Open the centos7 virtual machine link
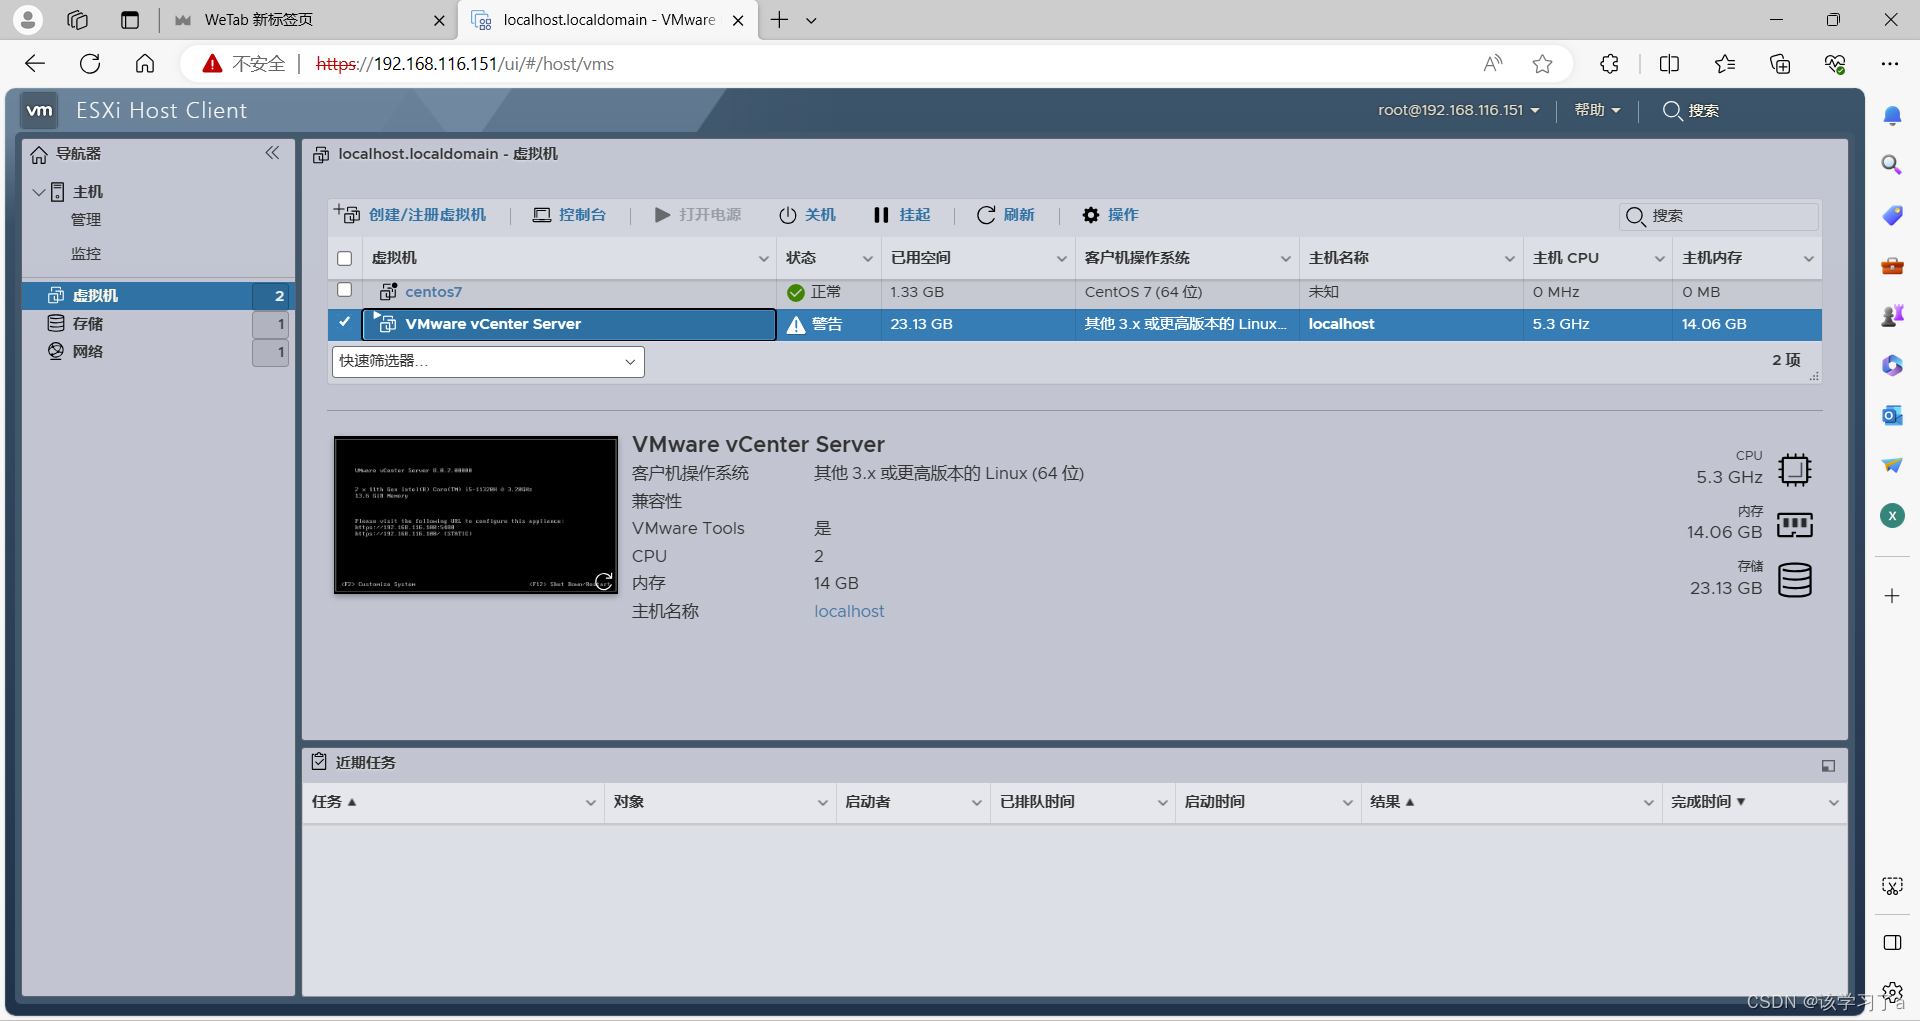 (x=434, y=292)
